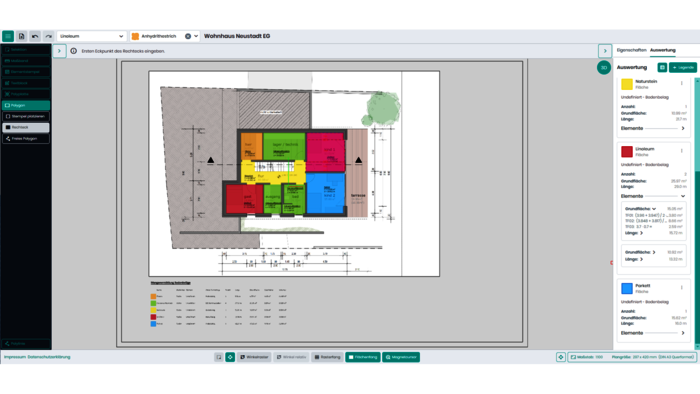The width and height of the screenshot is (700, 394).
Task: Open the Linoleum material dropdown
Action: tap(92, 36)
